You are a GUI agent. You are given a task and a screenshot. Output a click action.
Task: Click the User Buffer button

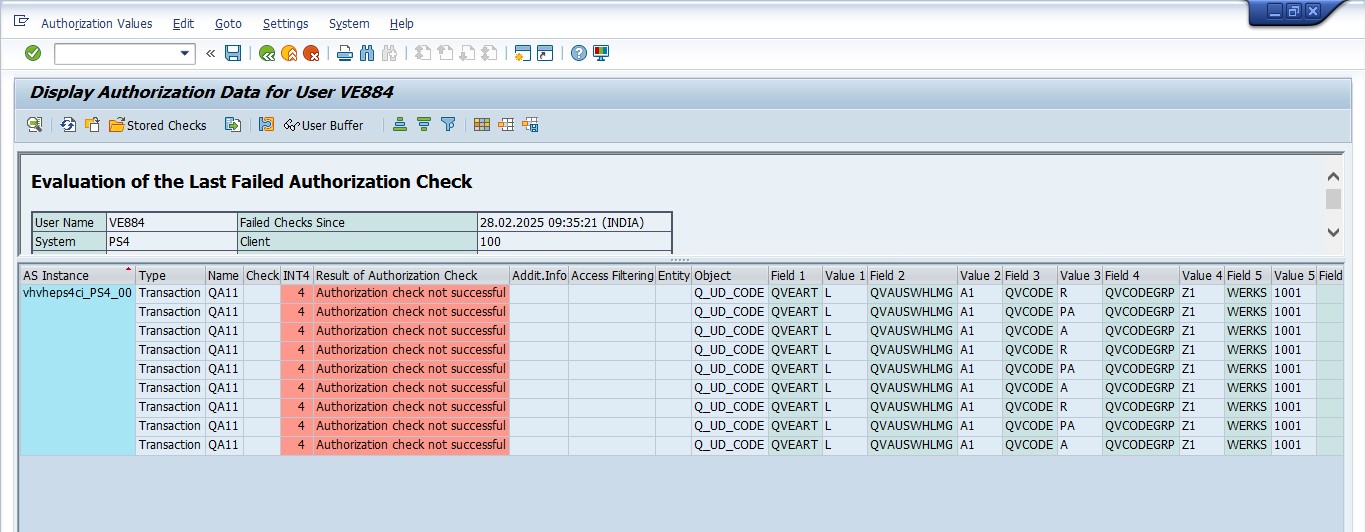324,125
